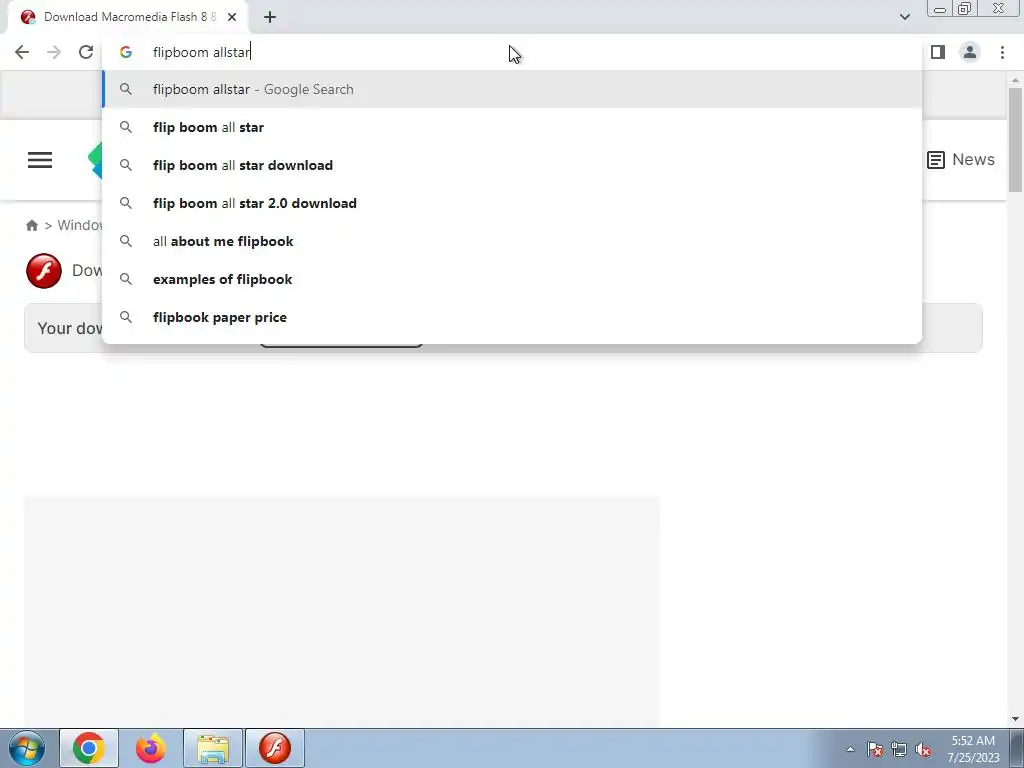Open the Windows Start button

coord(27,748)
